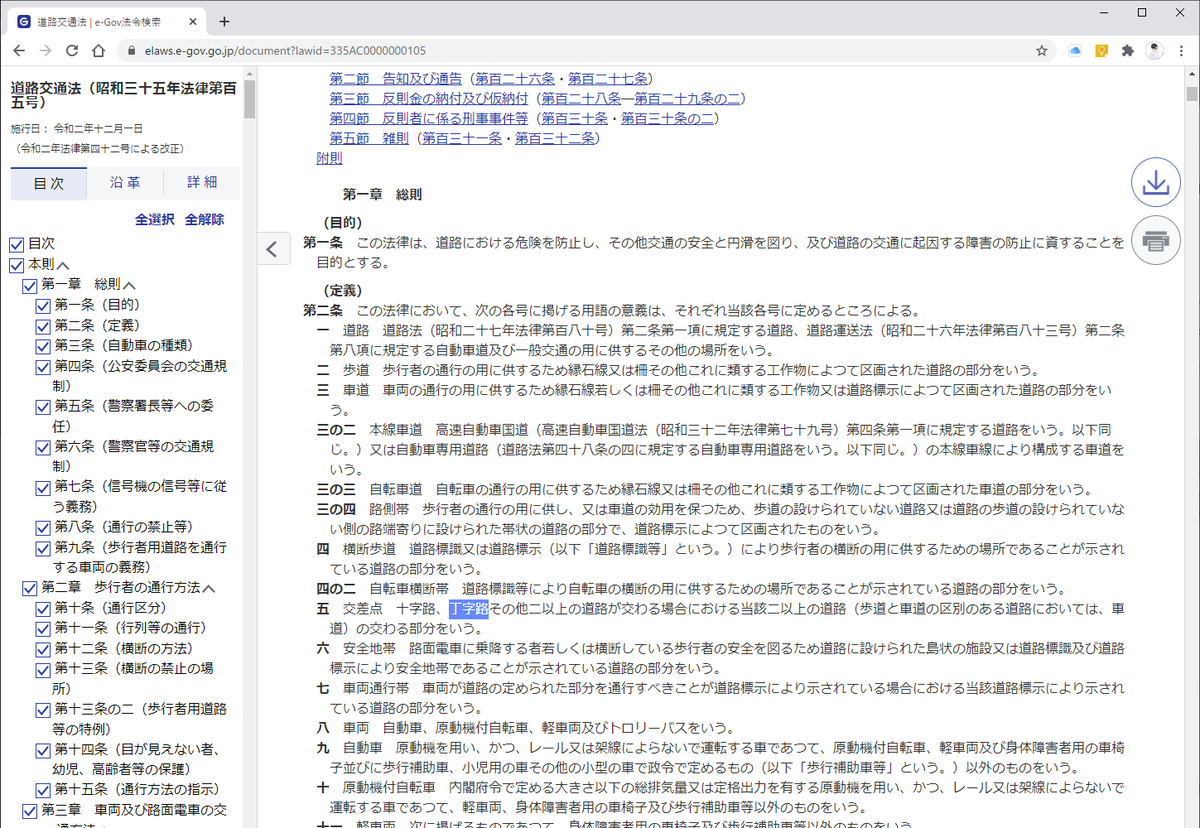Viewport: 1200px width, 828px height.
Task: Click the 全解除 link to deselect all
Action: coord(205,218)
